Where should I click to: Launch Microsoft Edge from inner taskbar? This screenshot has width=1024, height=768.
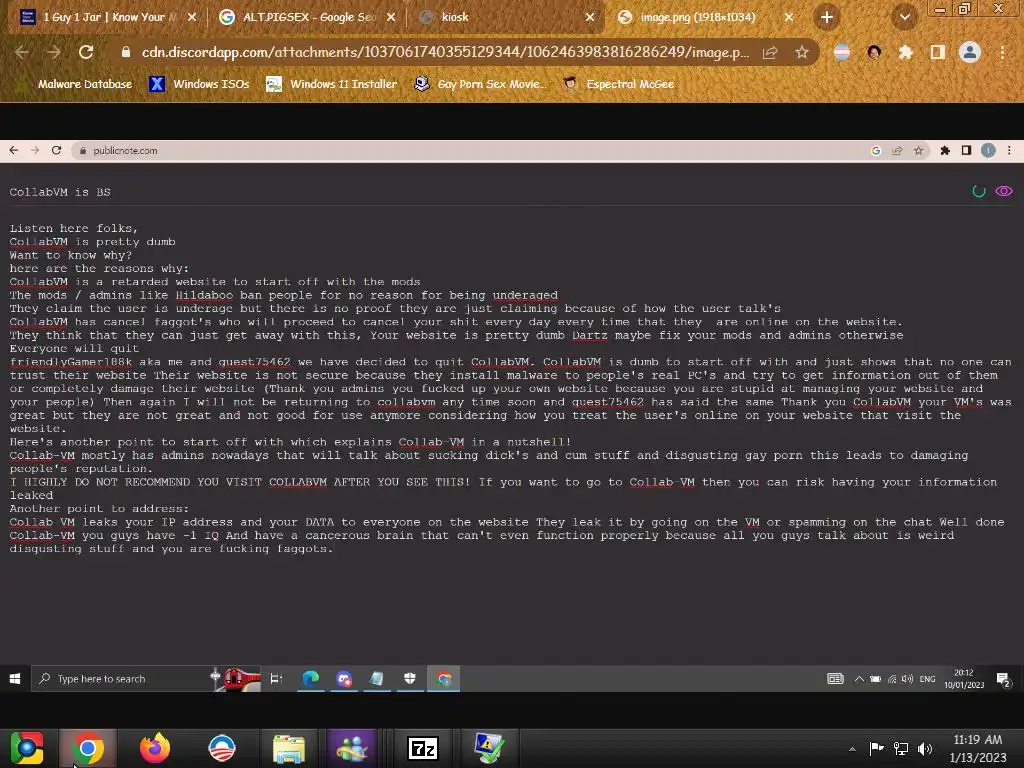(x=311, y=679)
